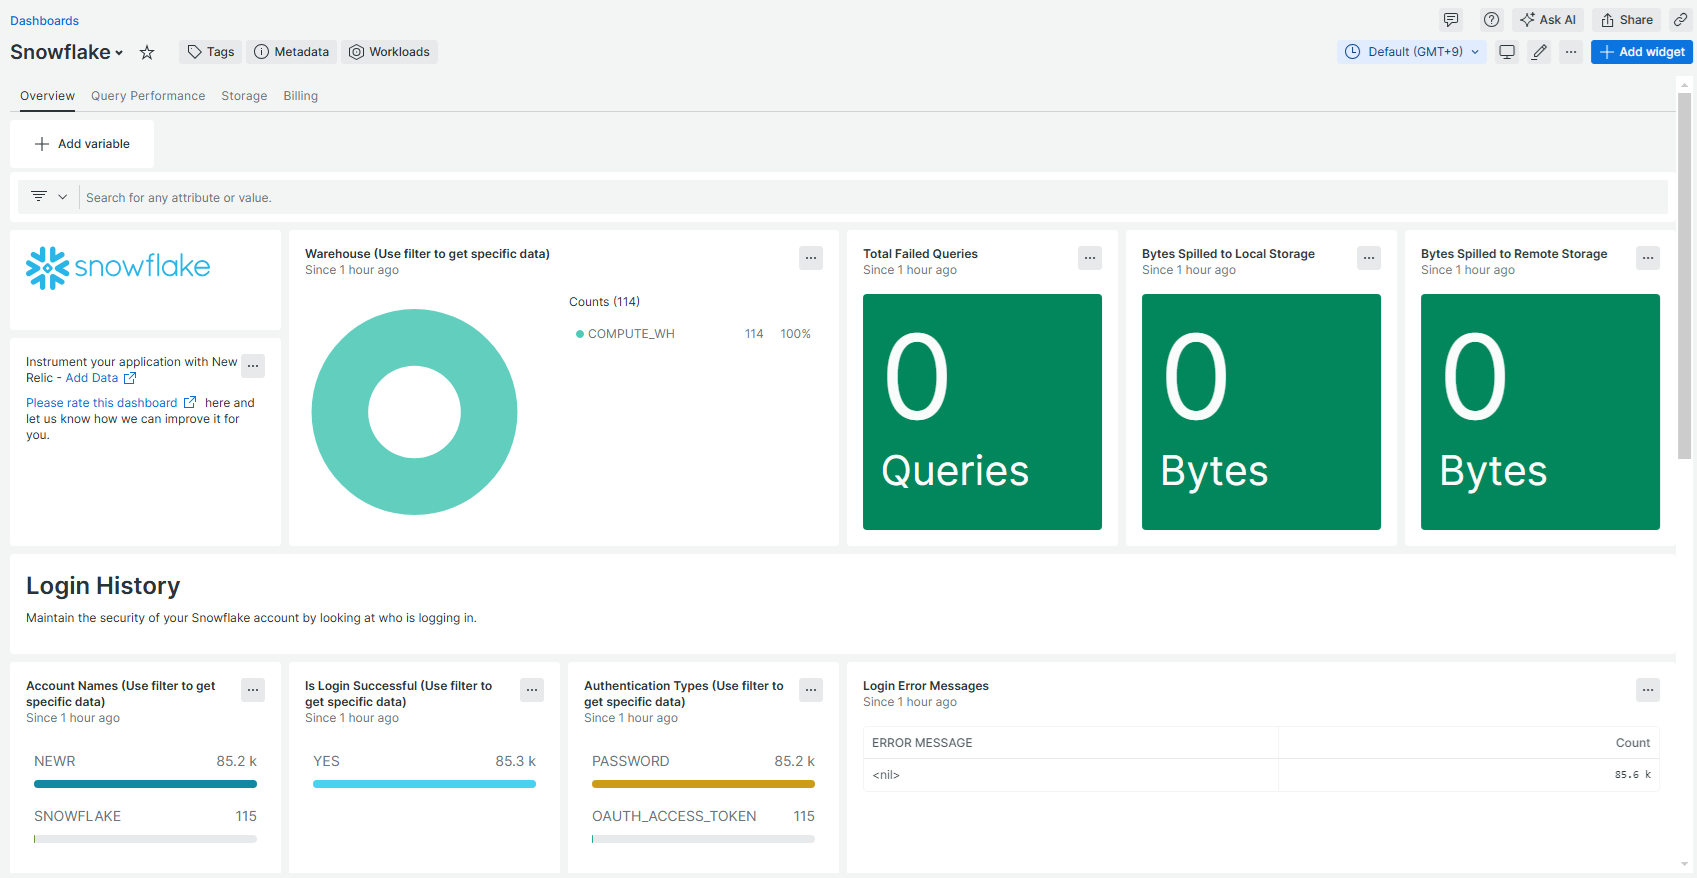Click the Login History heading
This screenshot has height=878, width=1697.
[x=103, y=586]
